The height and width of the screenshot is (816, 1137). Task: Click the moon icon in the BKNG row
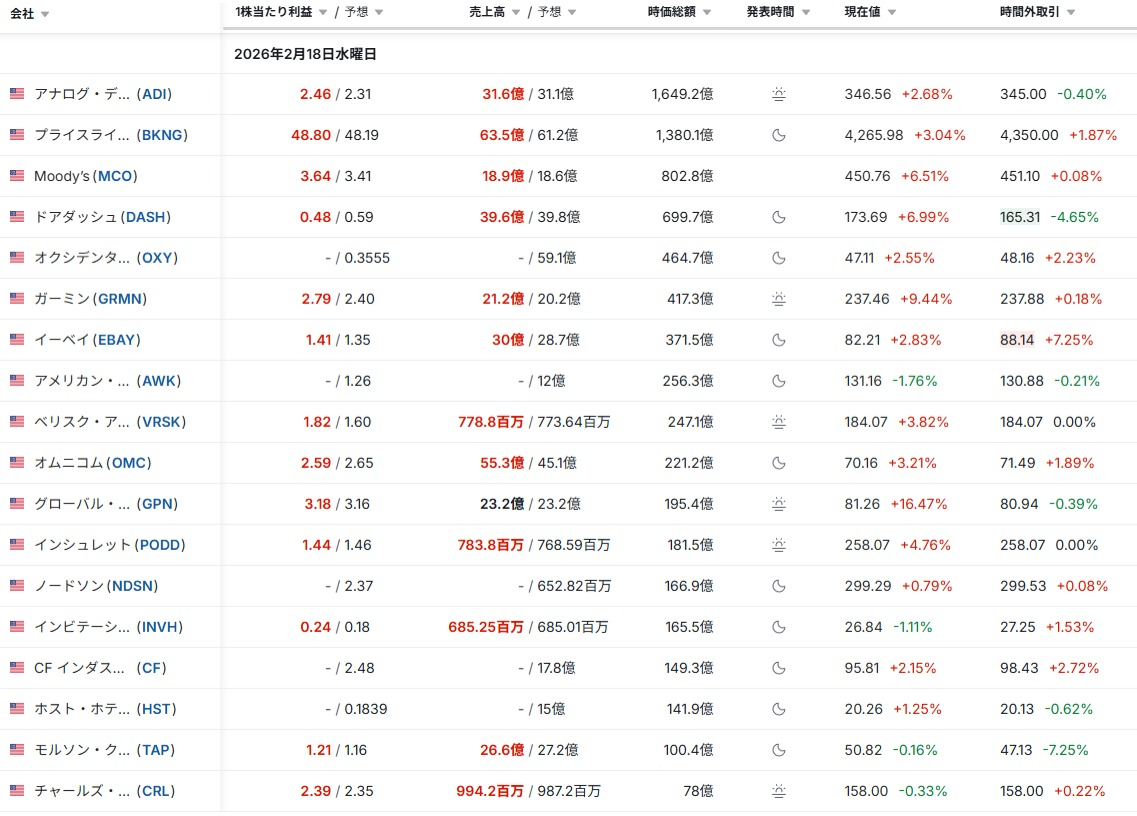[x=779, y=135]
